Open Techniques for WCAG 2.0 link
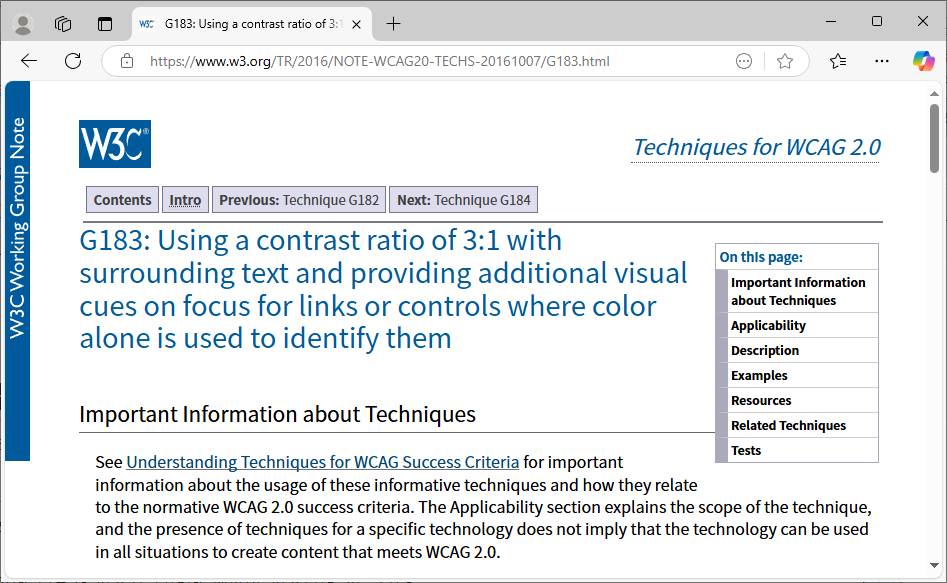 click(756, 147)
